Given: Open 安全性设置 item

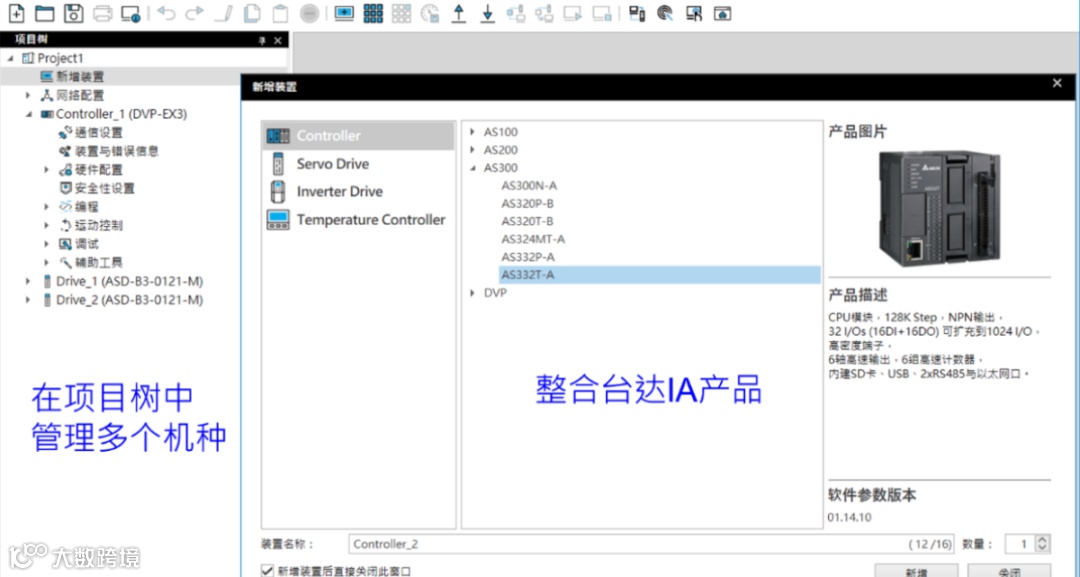Looking at the screenshot, I should coord(96,188).
